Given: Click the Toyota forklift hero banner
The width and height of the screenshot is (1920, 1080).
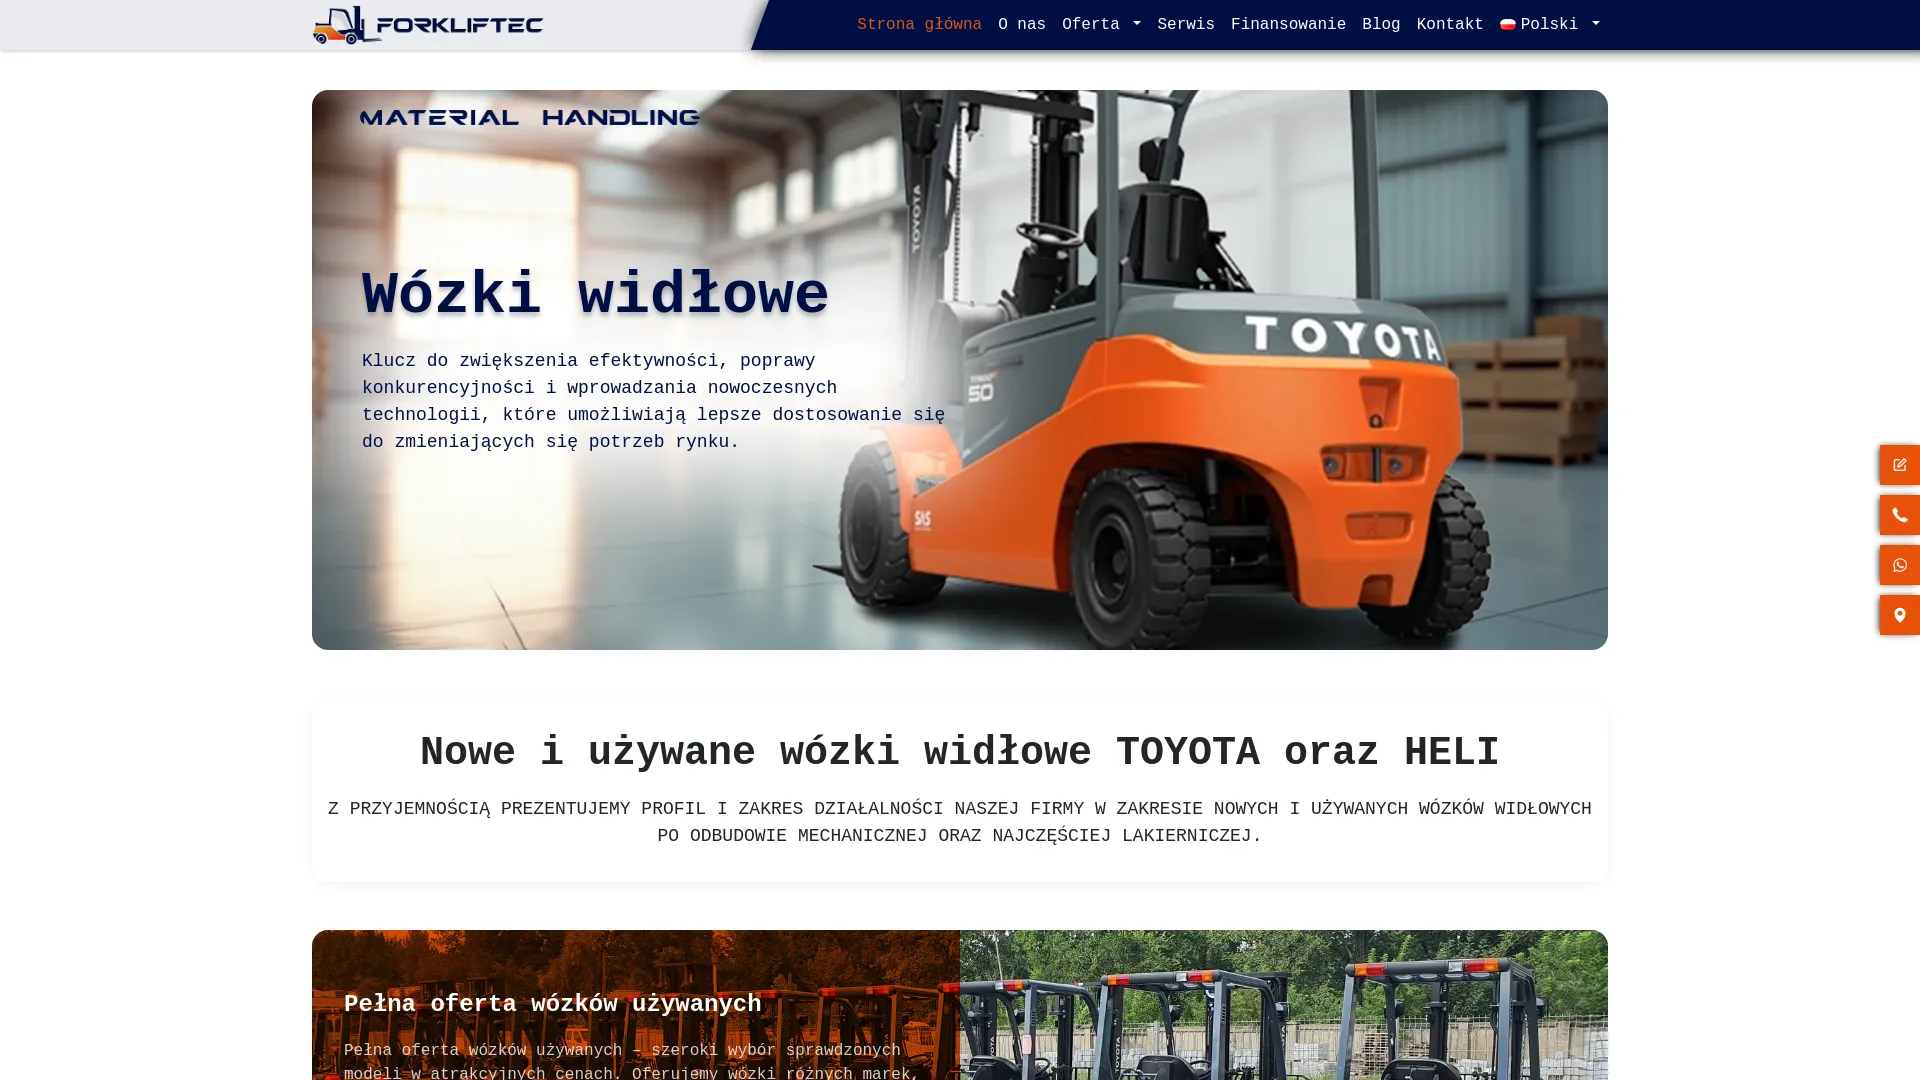Looking at the screenshot, I should 960,370.
